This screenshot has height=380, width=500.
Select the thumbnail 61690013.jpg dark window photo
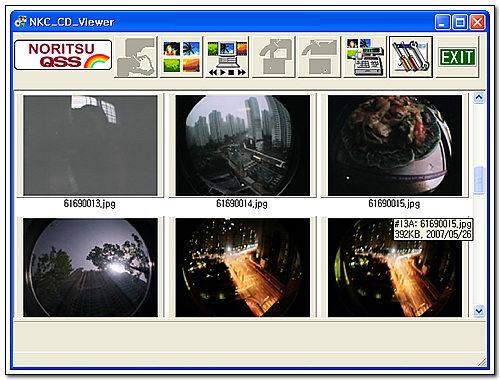pyautogui.click(x=90, y=145)
